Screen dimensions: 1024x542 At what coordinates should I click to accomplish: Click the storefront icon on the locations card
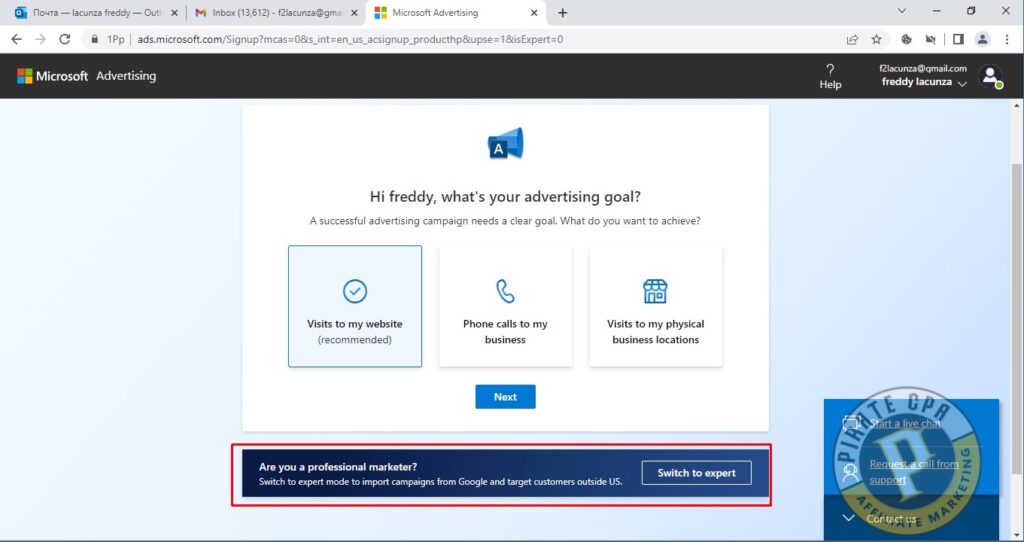pyautogui.click(x=655, y=291)
